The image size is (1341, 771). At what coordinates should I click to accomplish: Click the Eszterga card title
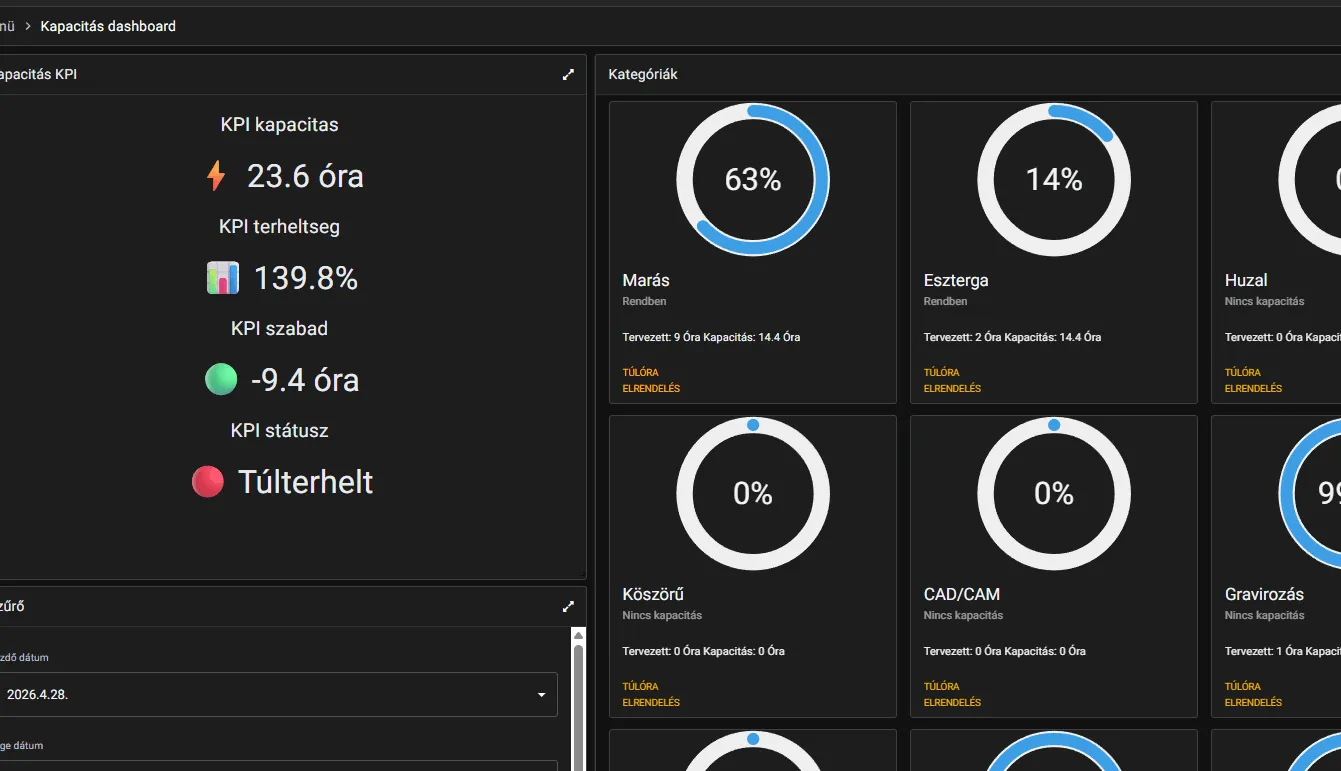(x=956, y=280)
